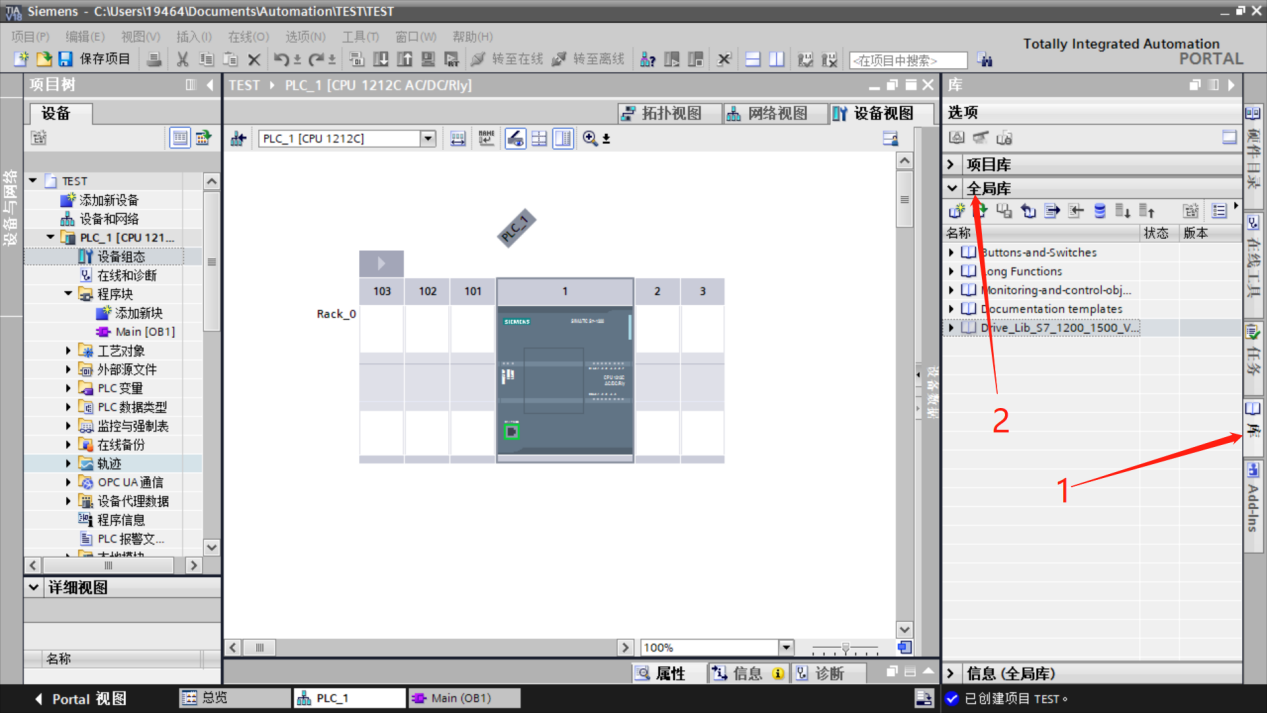
Task: Switch to Portal 视图
Action: pos(81,699)
